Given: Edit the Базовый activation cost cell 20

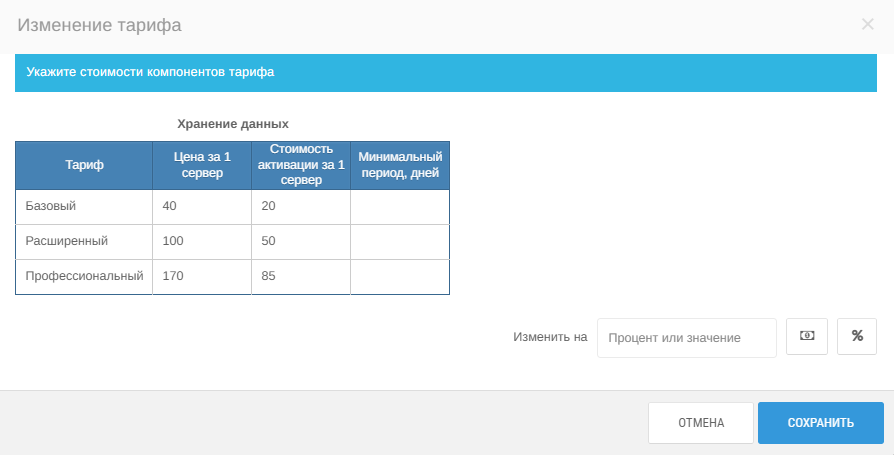Looking at the screenshot, I should (x=301, y=206).
